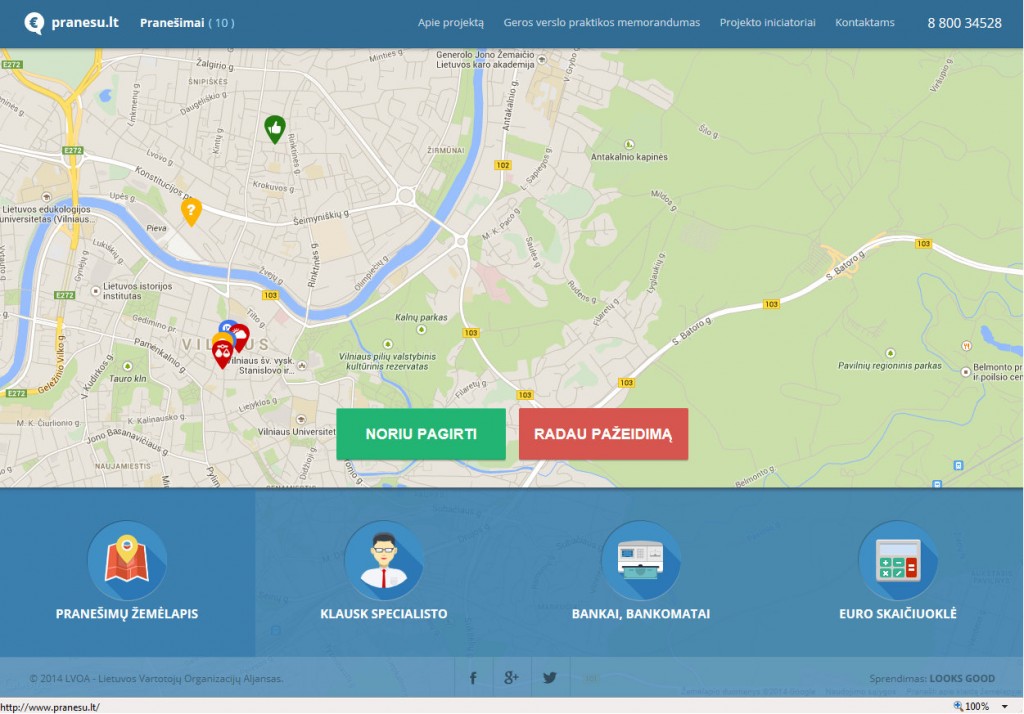Image resolution: width=1024 pixels, height=714 pixels.
Task: Click the phone number 8 800 34528
Action: (965, 23)
